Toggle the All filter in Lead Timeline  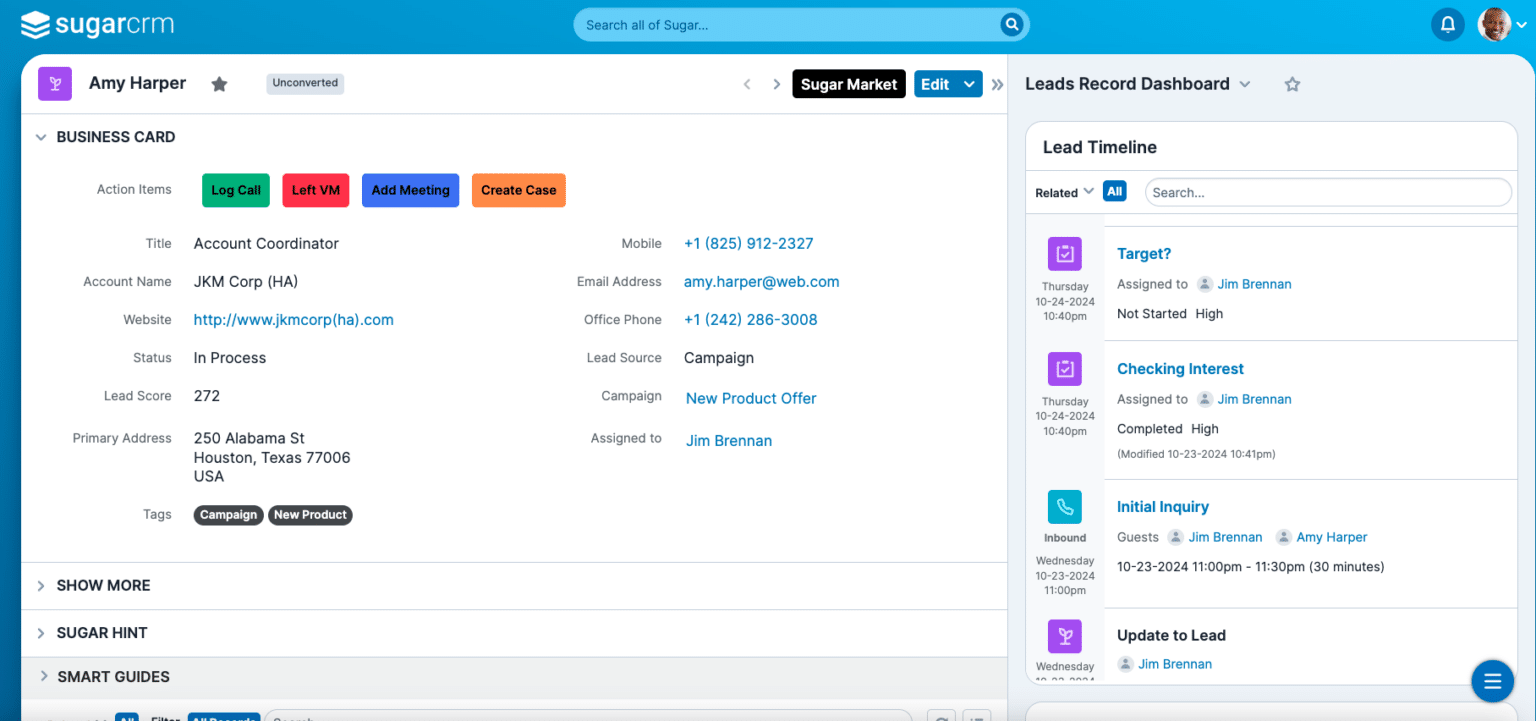[x=1115, y=191]
